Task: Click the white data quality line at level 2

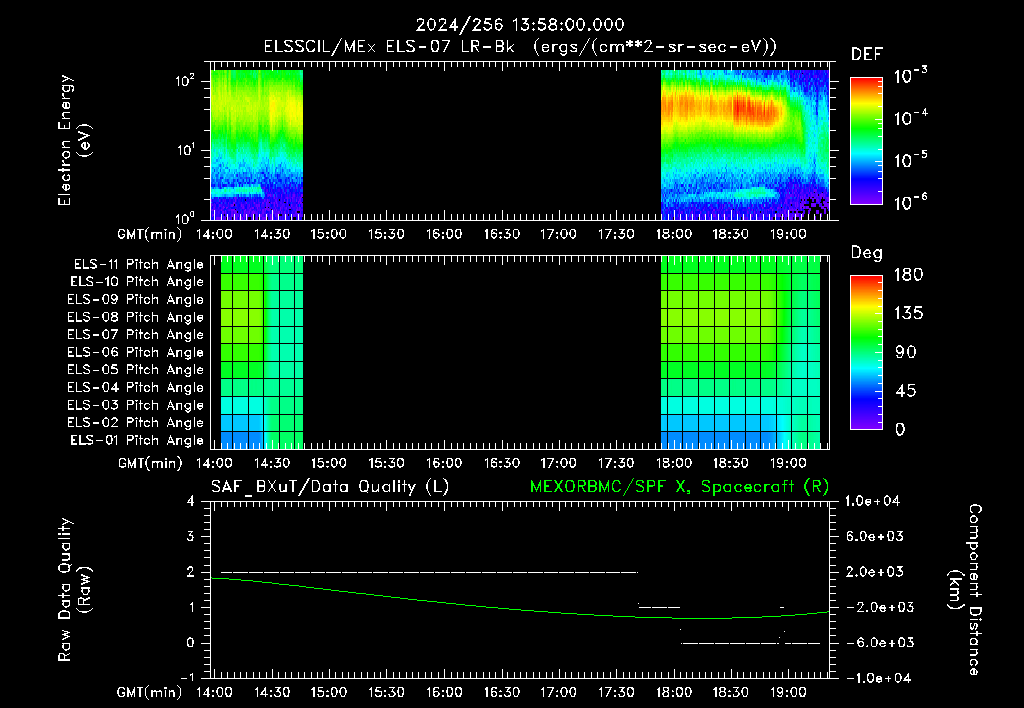Action: (429, 572)
